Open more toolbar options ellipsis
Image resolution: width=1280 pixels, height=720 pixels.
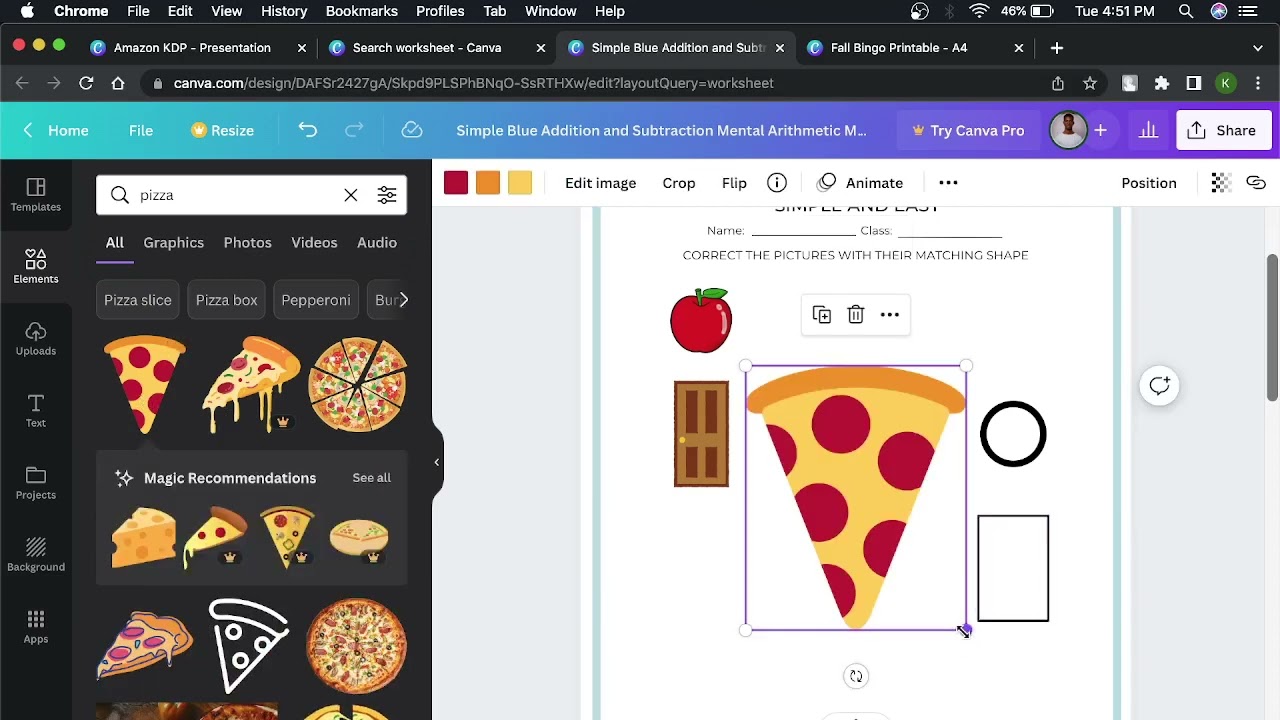(948, 183)
